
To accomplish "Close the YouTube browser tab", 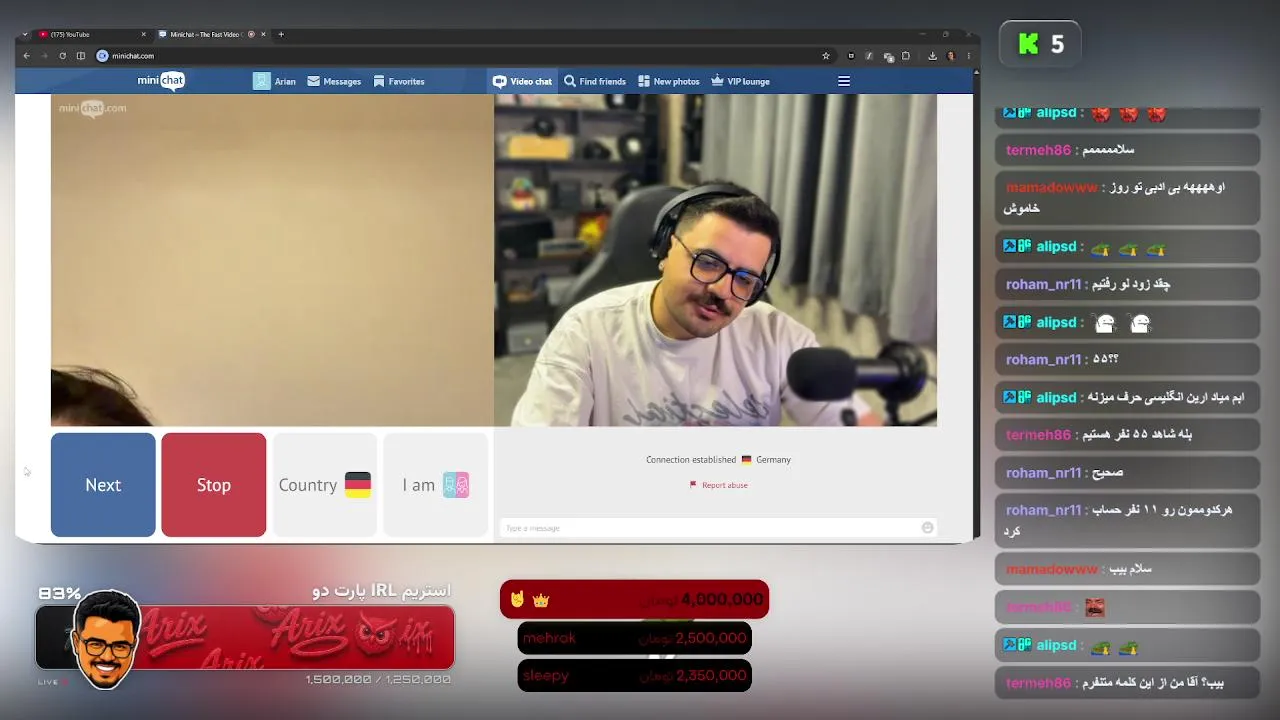I will (144, 34).
